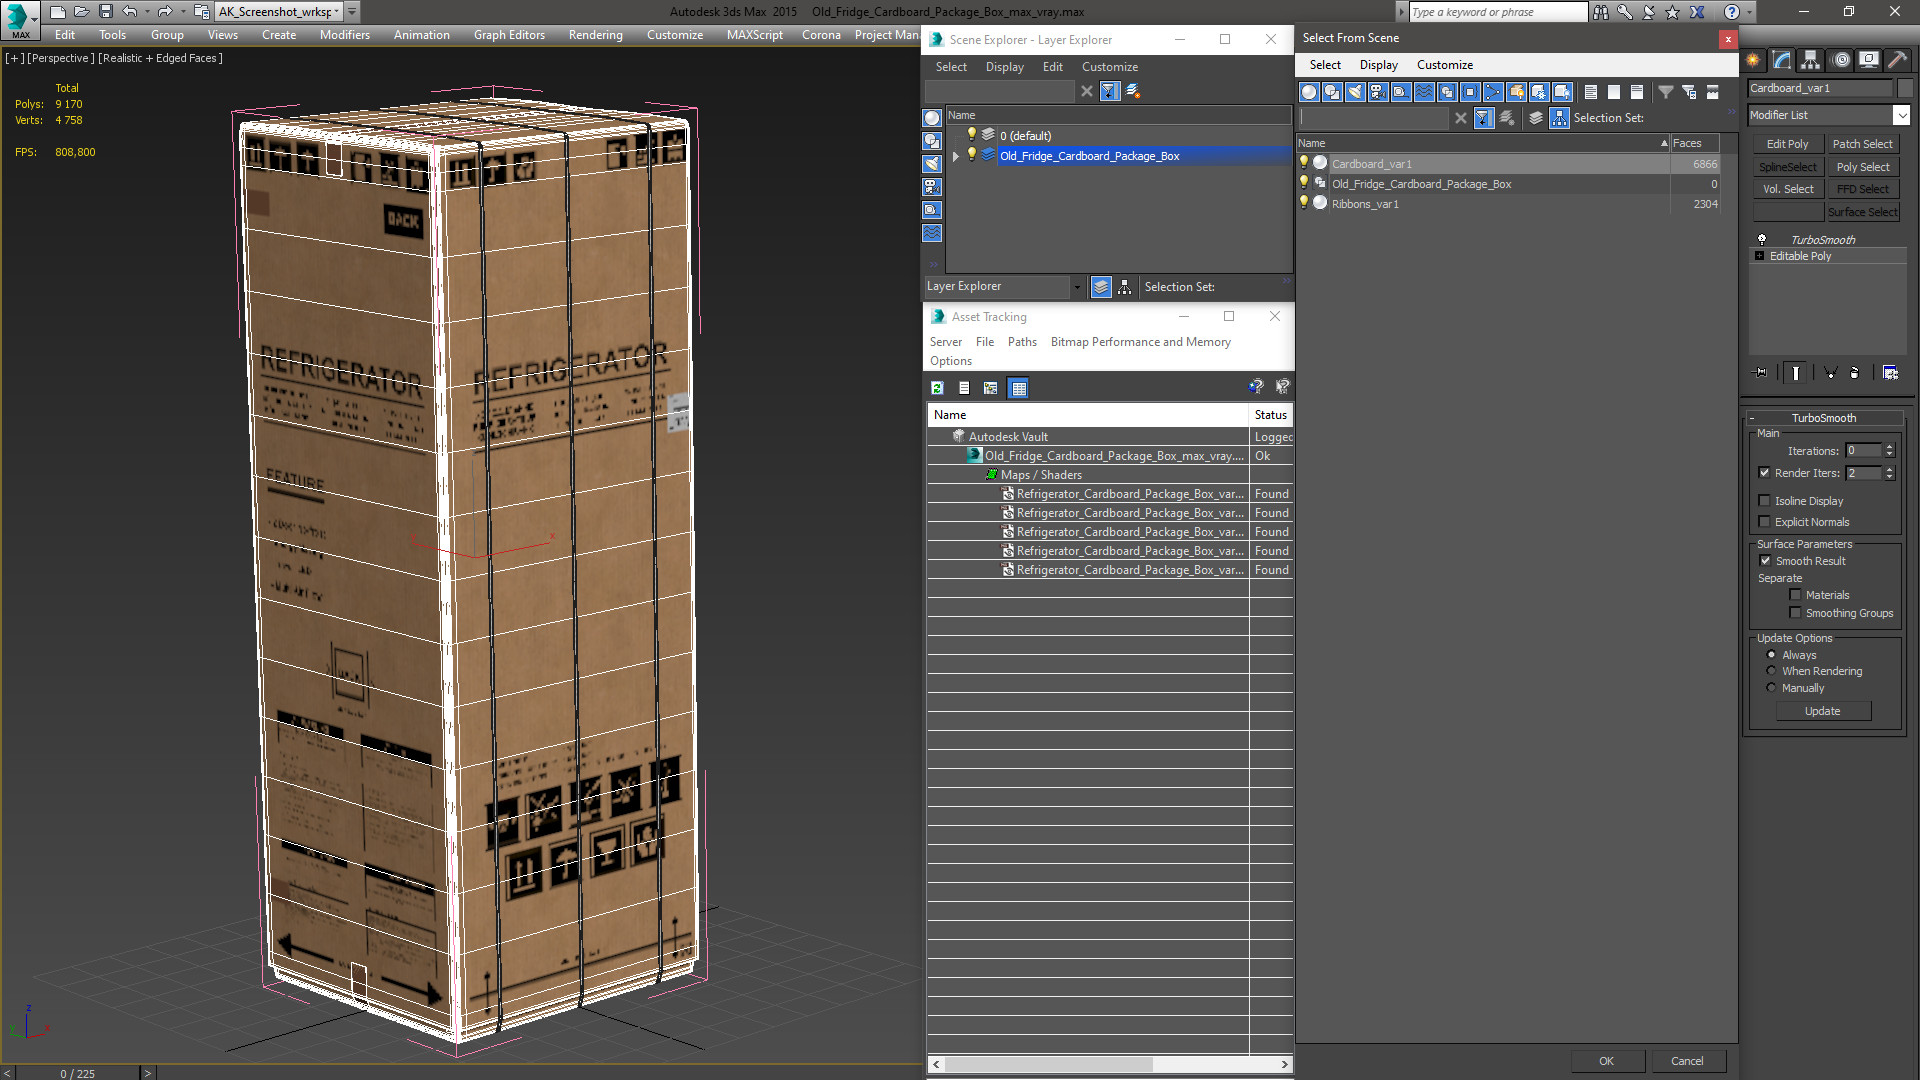The image size is (1920, 1080).
Task: Select the When Rendering update option
Action: click(x=1771, y=671)
